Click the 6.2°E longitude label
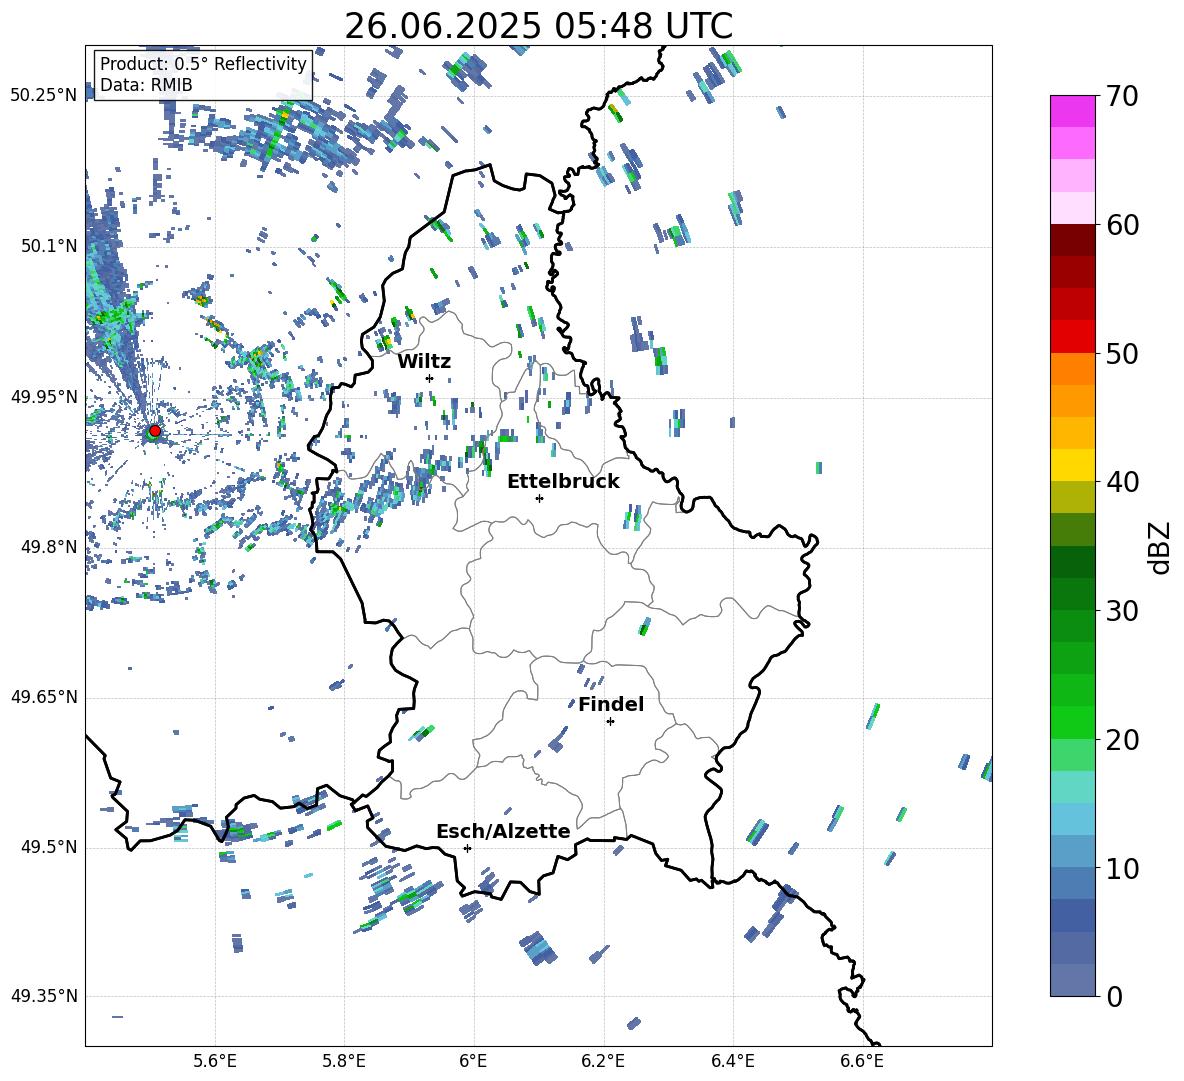 click(603, 1061)
